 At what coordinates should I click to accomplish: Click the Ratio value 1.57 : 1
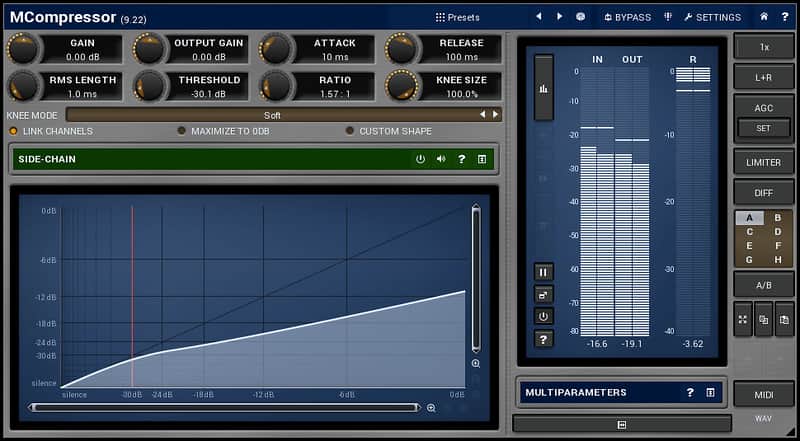coord(335,94)
